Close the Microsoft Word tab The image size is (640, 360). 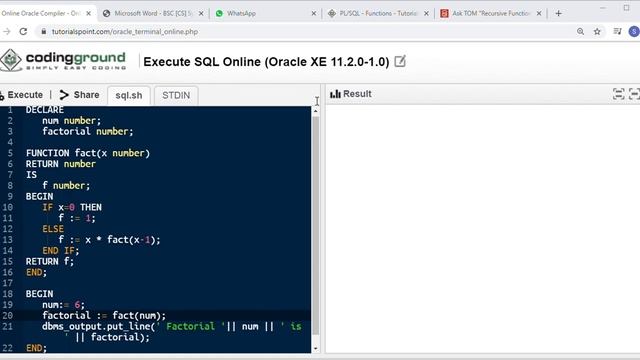(x=201, y=13)
